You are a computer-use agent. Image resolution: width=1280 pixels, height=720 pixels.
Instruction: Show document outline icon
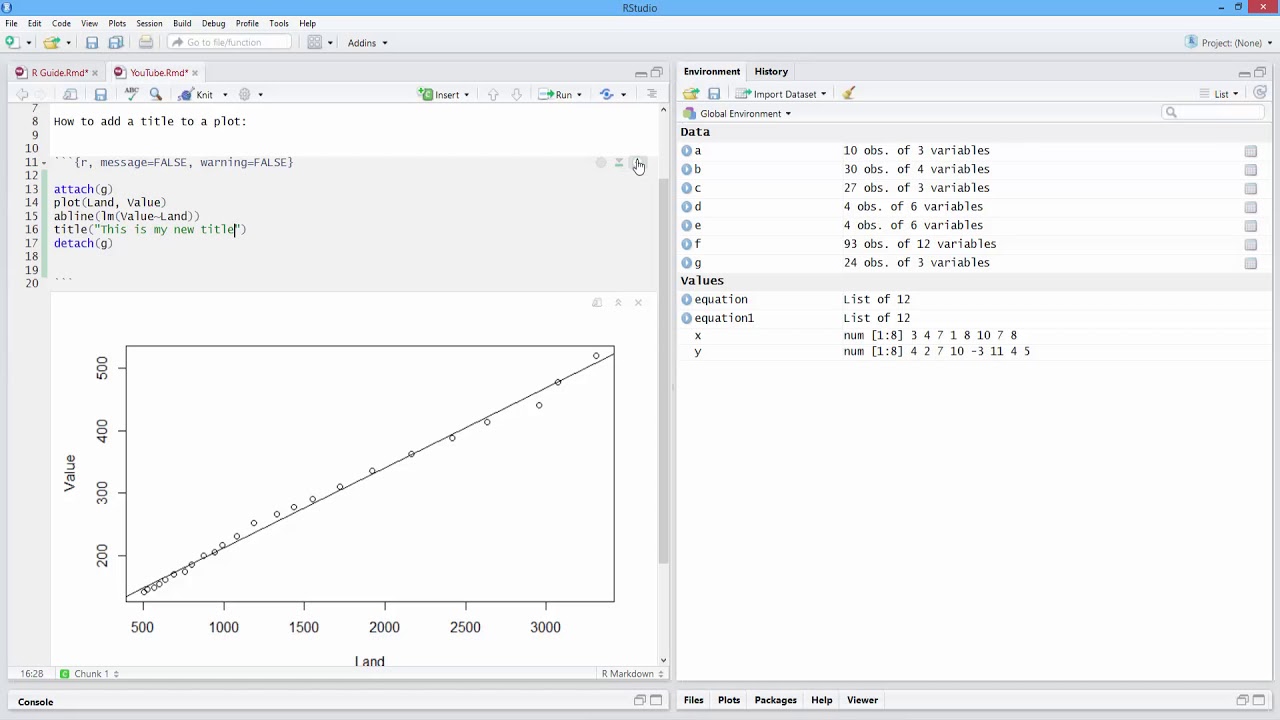tap(652, 94)
